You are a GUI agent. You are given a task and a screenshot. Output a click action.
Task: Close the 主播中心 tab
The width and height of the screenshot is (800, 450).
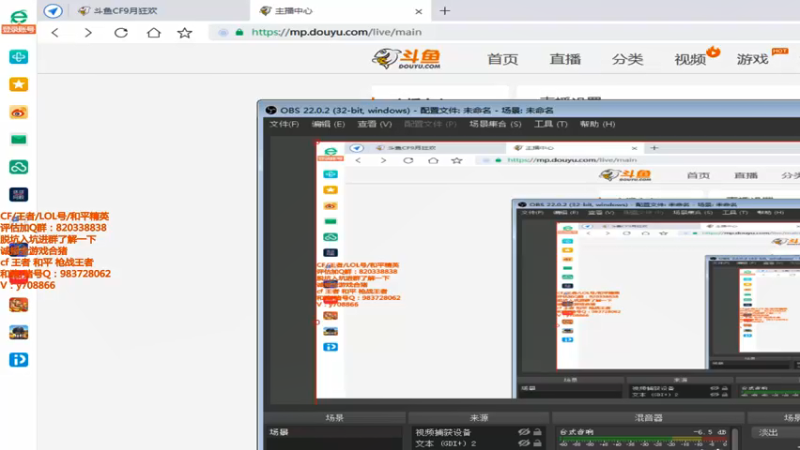pyautogui.click(x=418, y=11)
